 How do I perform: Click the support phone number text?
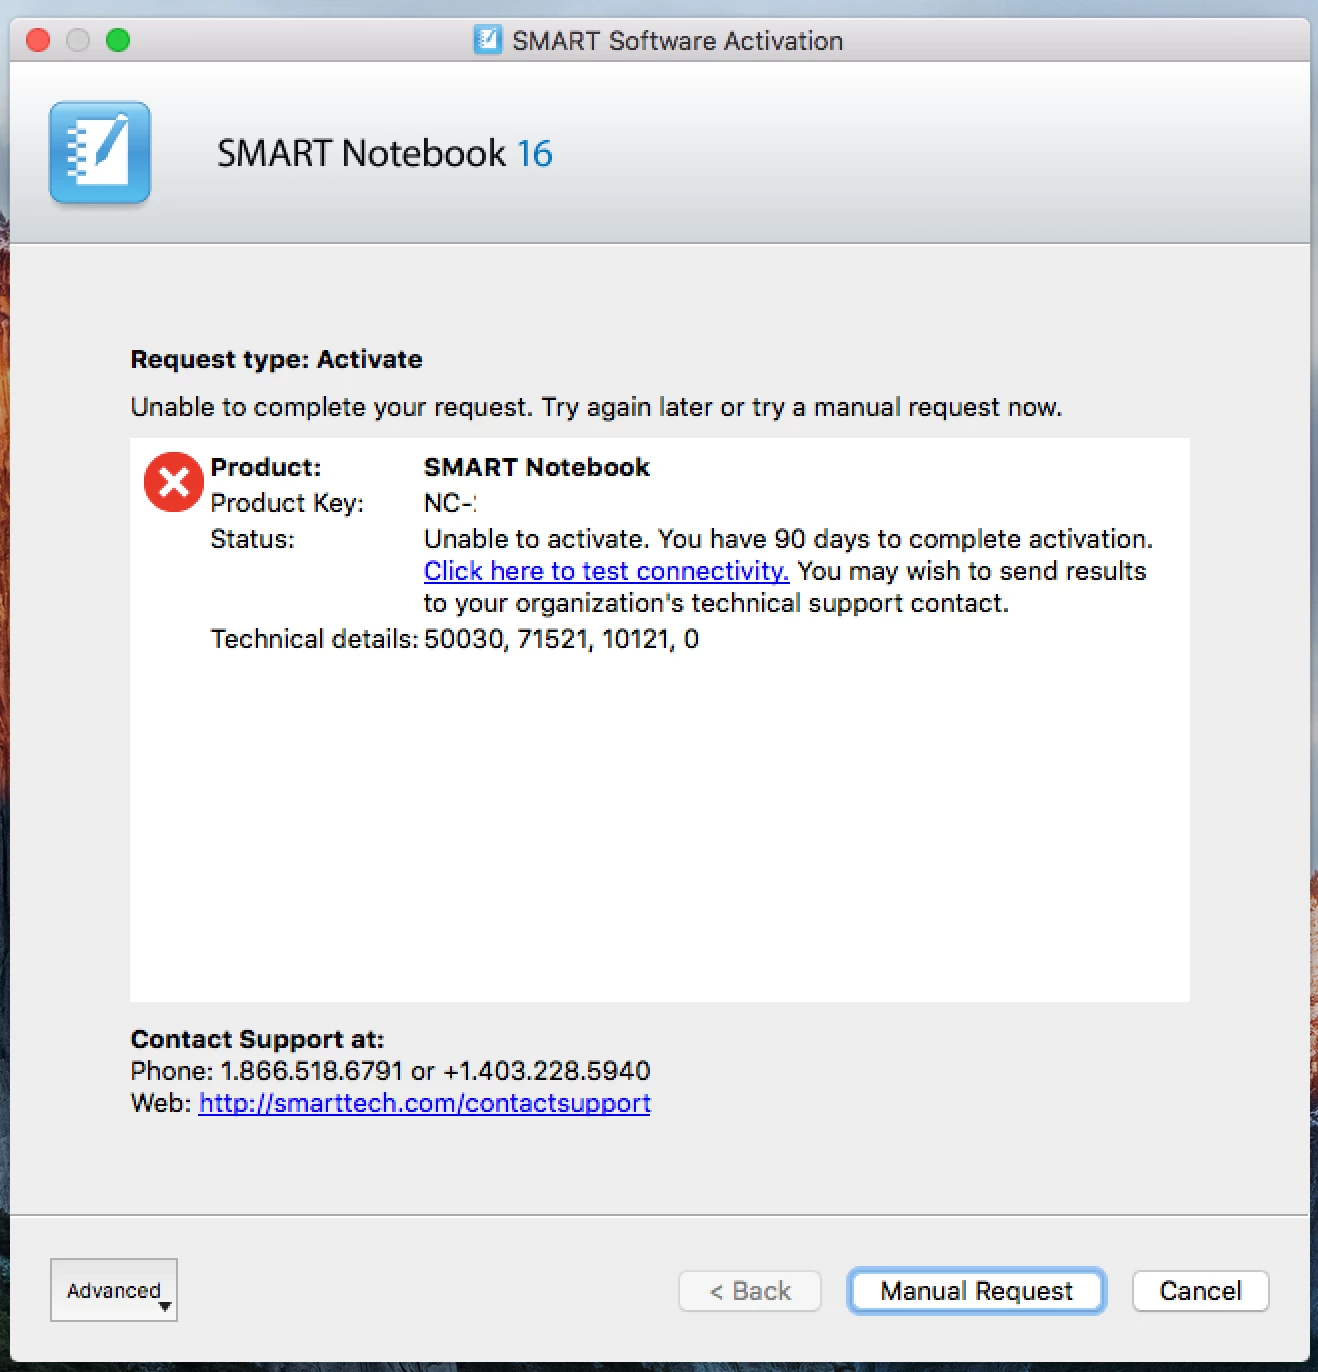click(390, 1071)
